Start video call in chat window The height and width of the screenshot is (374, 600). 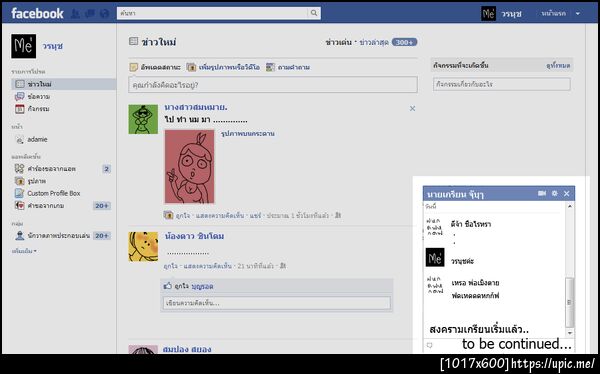pos(542,193)
